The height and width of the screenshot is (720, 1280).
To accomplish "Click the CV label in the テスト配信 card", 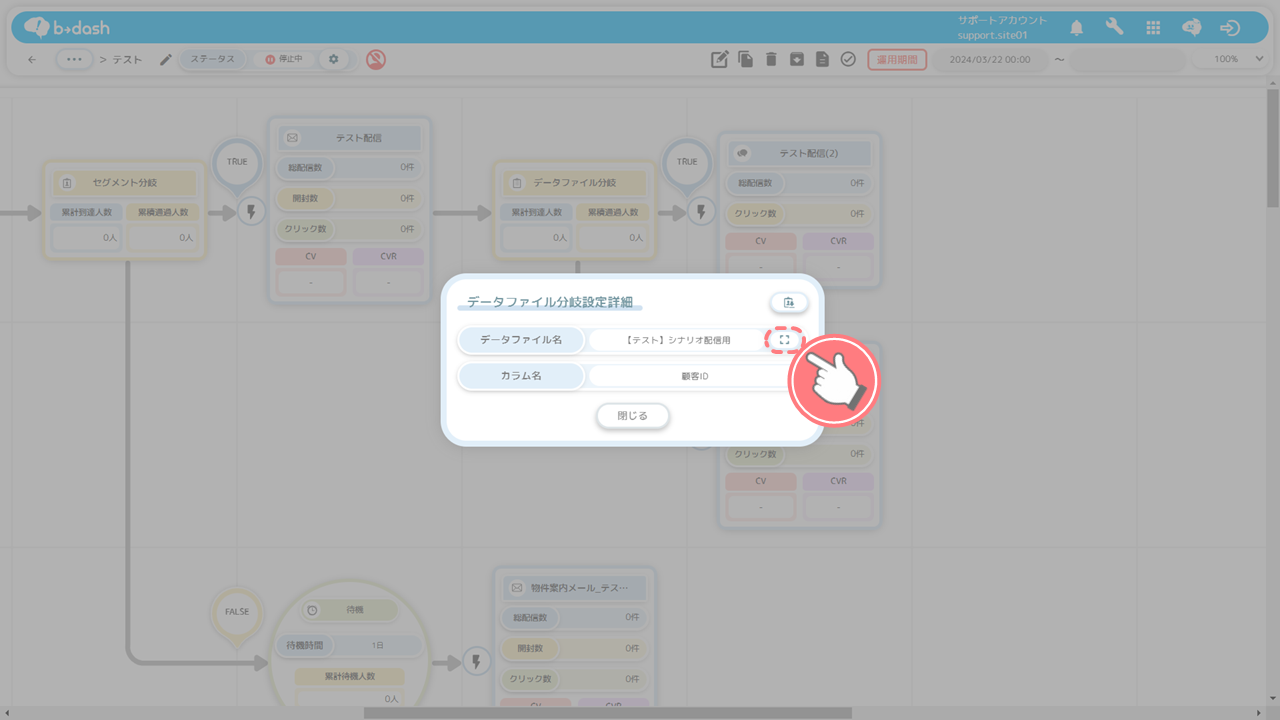I will point(311,257).
